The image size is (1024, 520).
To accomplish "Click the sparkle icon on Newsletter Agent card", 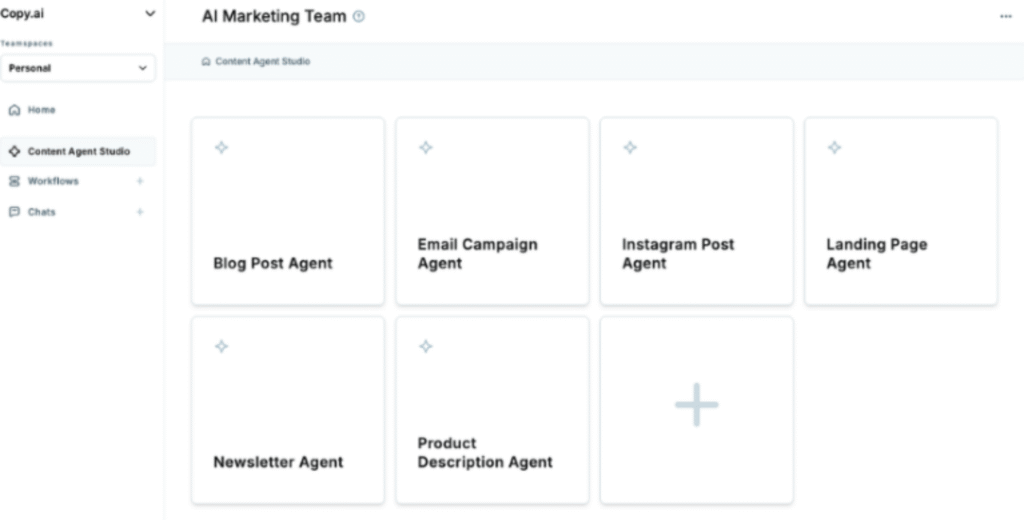I will pos(221,347).
